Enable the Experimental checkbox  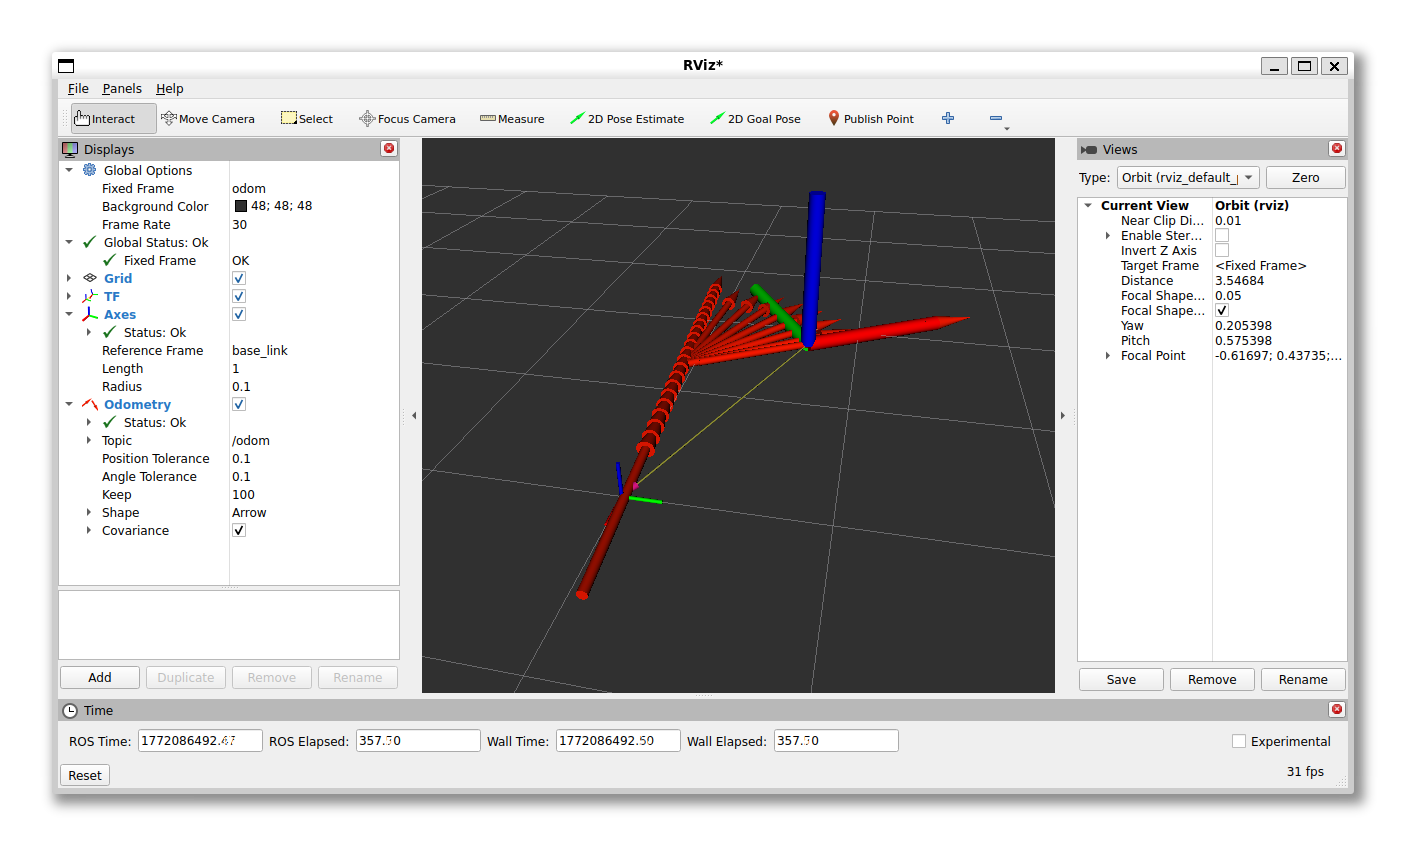pos(1239,741)
